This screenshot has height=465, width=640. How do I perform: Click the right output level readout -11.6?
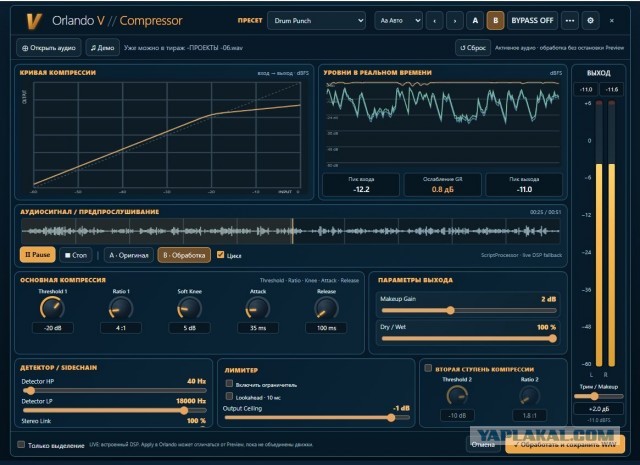[611, 89]
